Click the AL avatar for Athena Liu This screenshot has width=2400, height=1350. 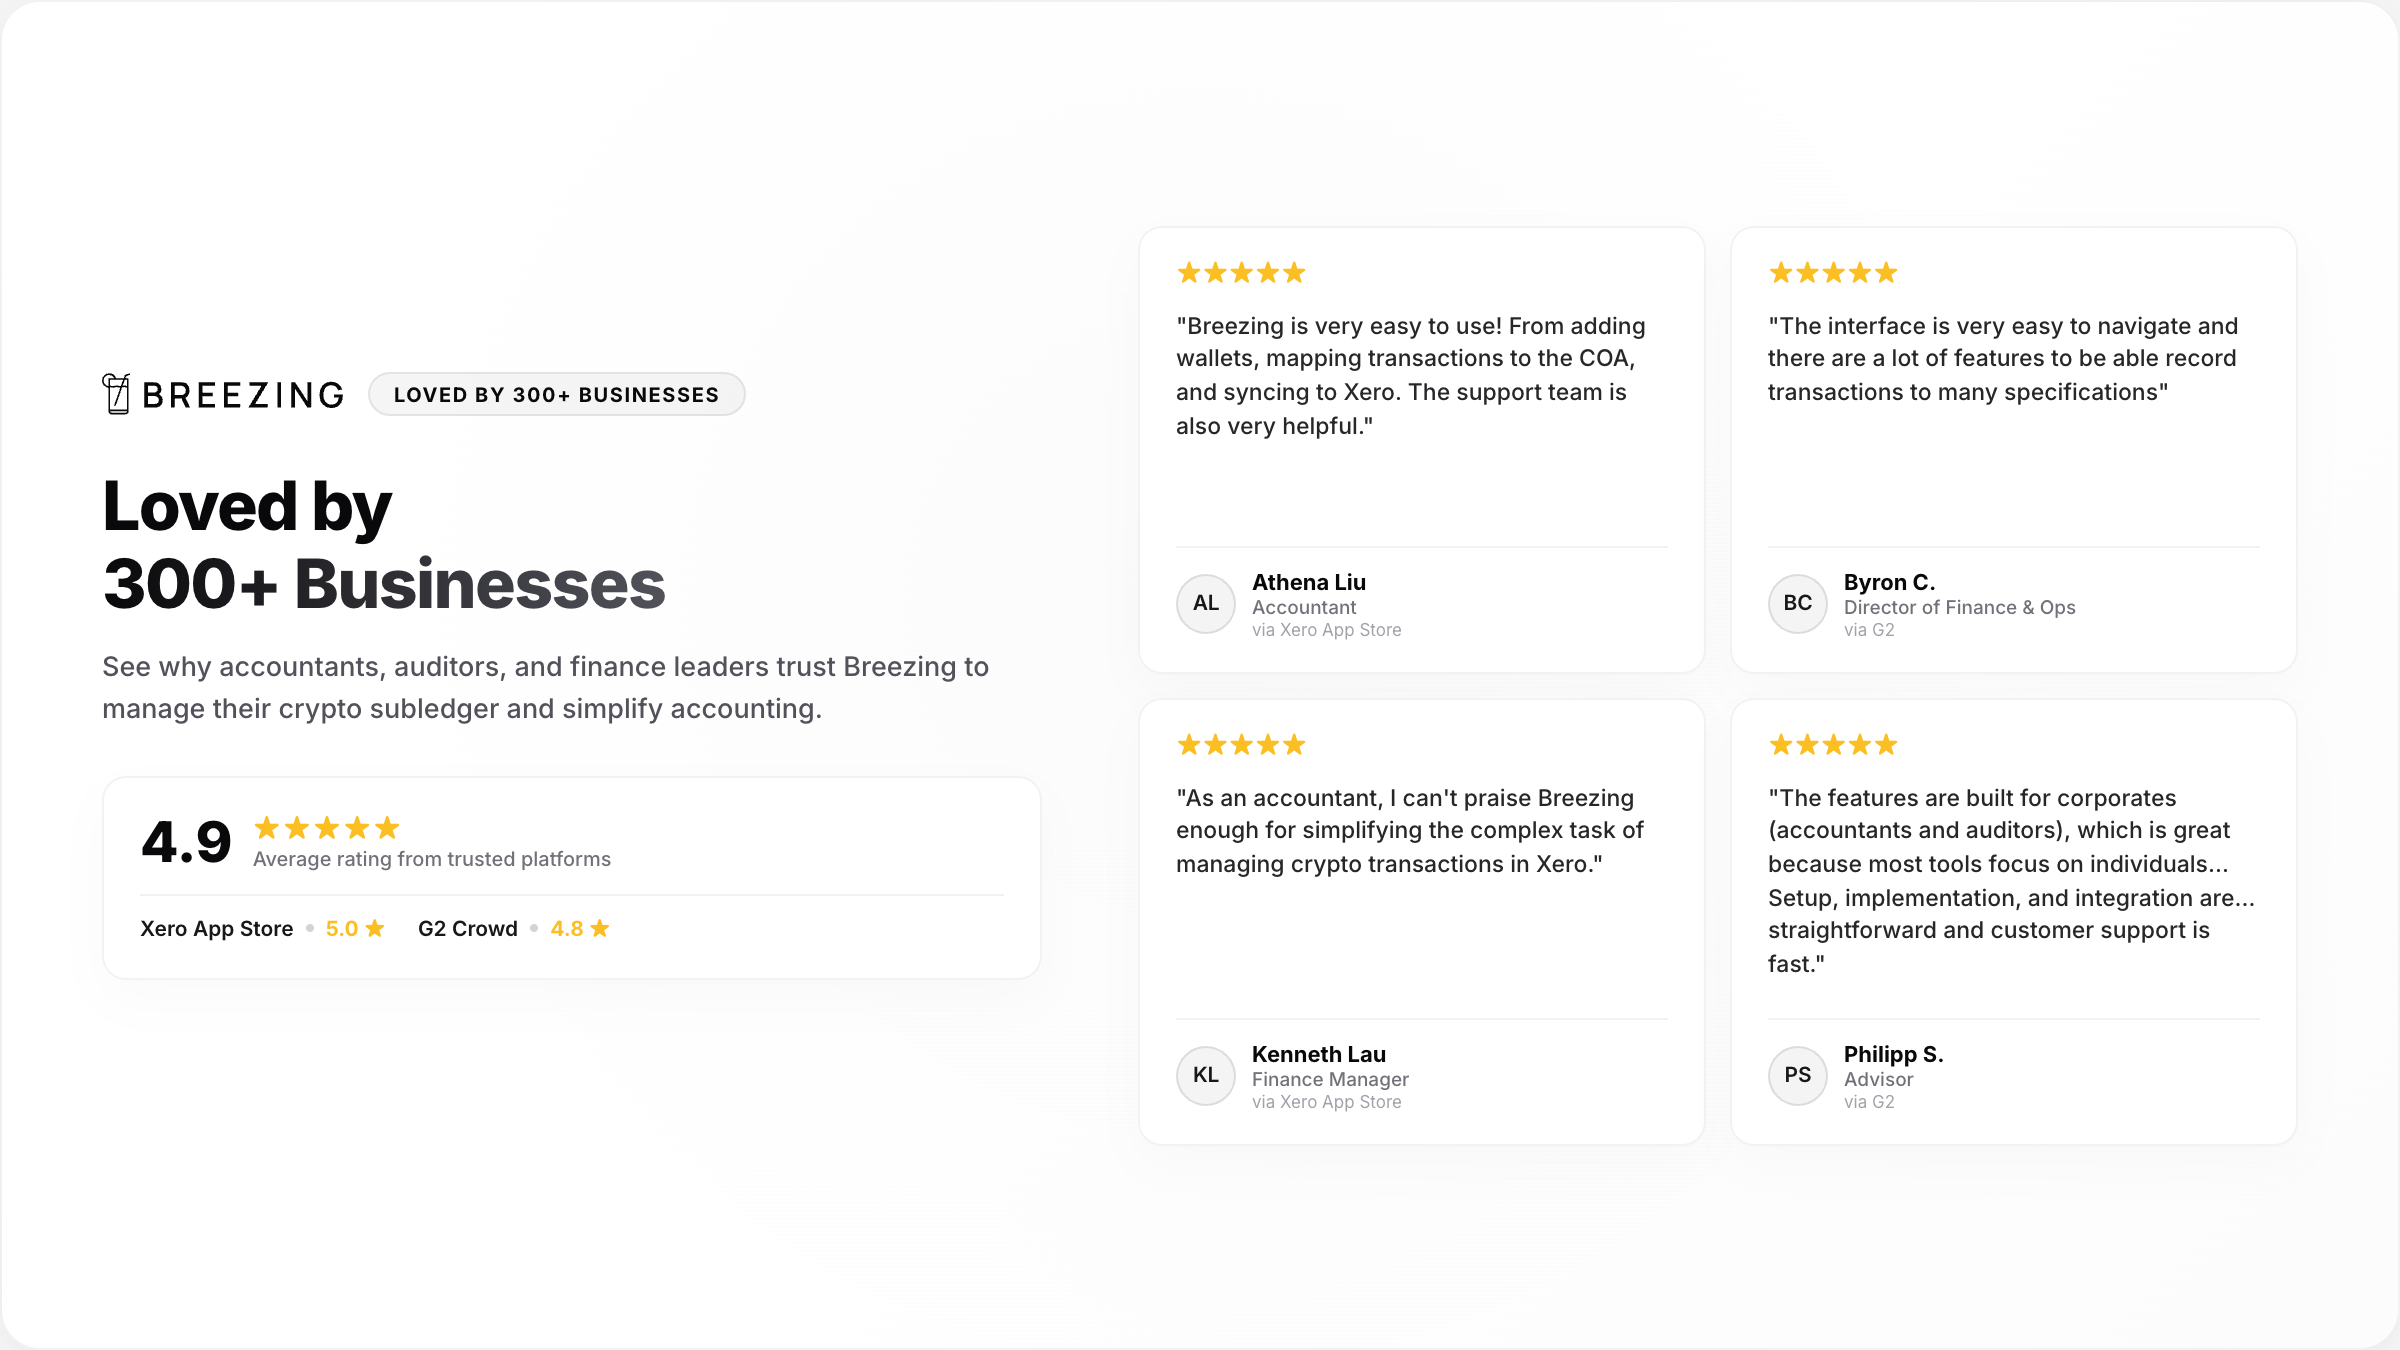(1206, 603)
